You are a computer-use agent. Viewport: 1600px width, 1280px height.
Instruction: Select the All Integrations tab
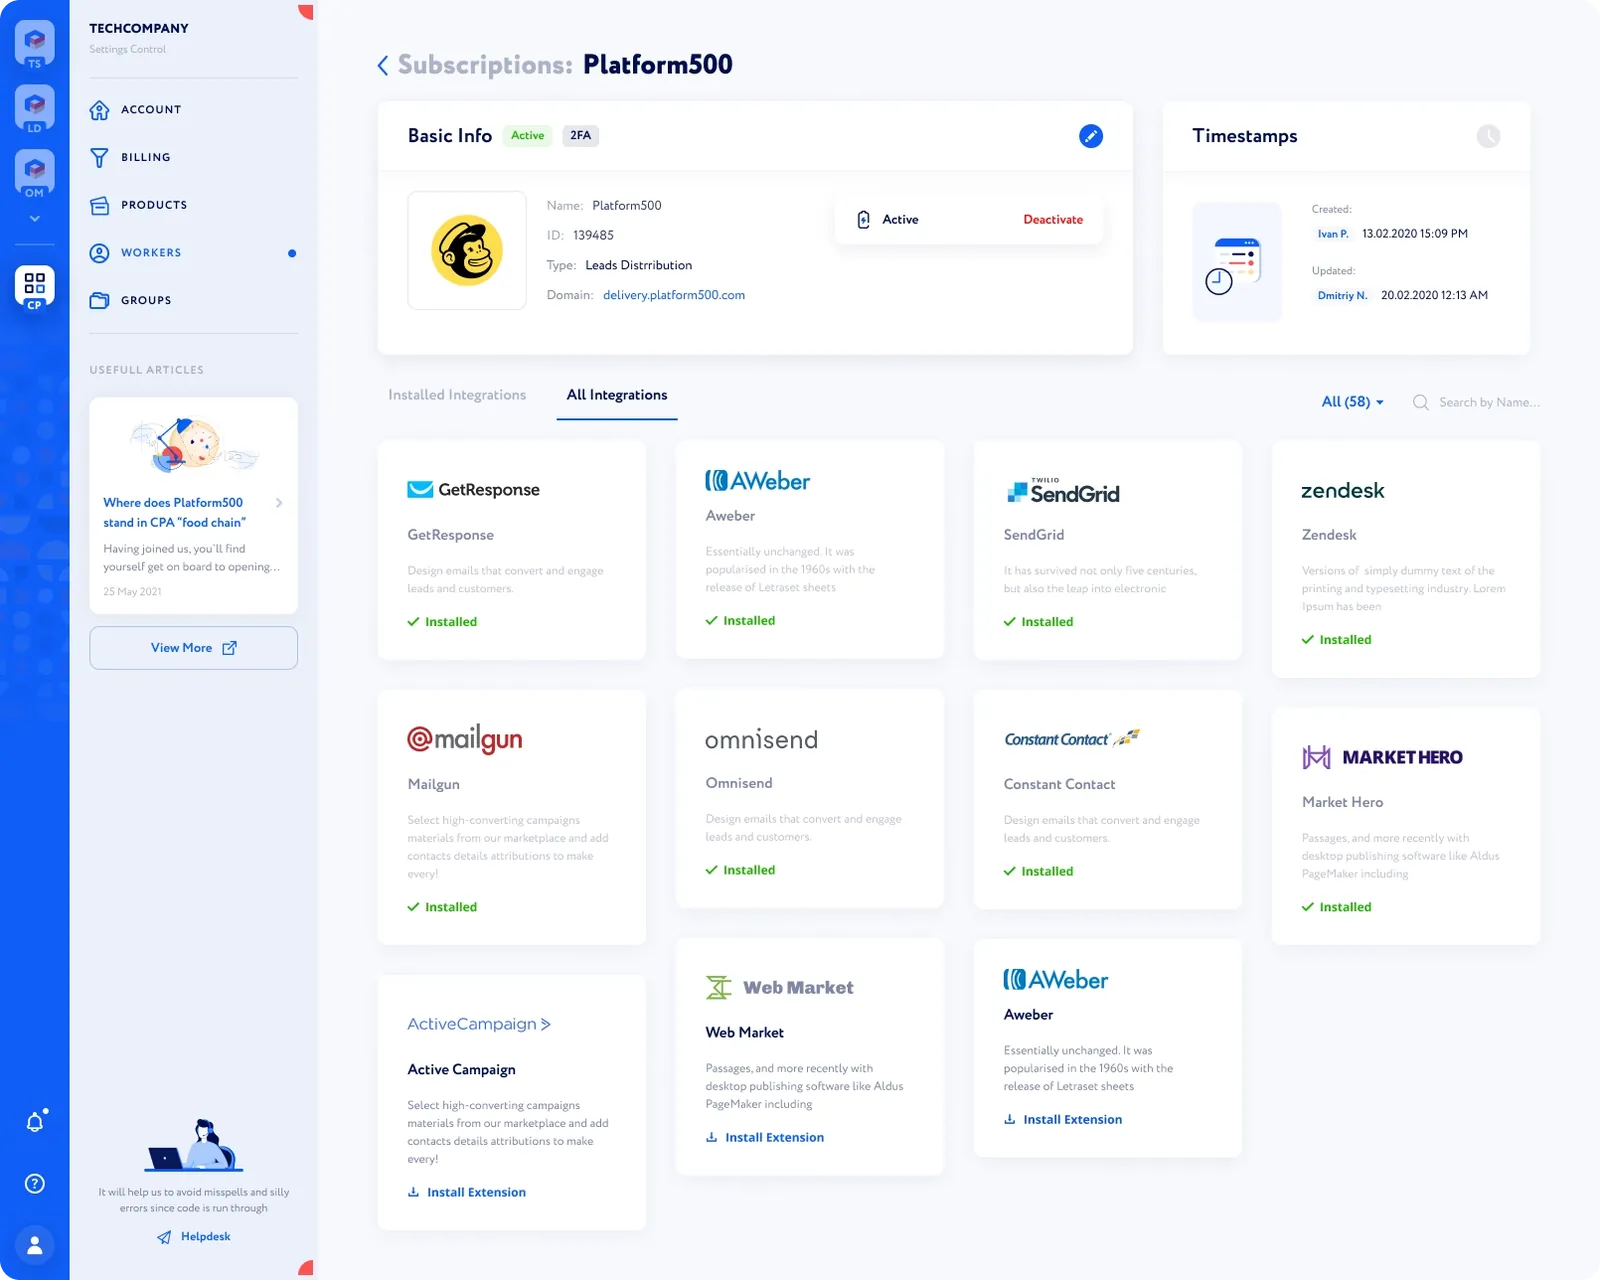pyautogui.click(x=617, y=395)
